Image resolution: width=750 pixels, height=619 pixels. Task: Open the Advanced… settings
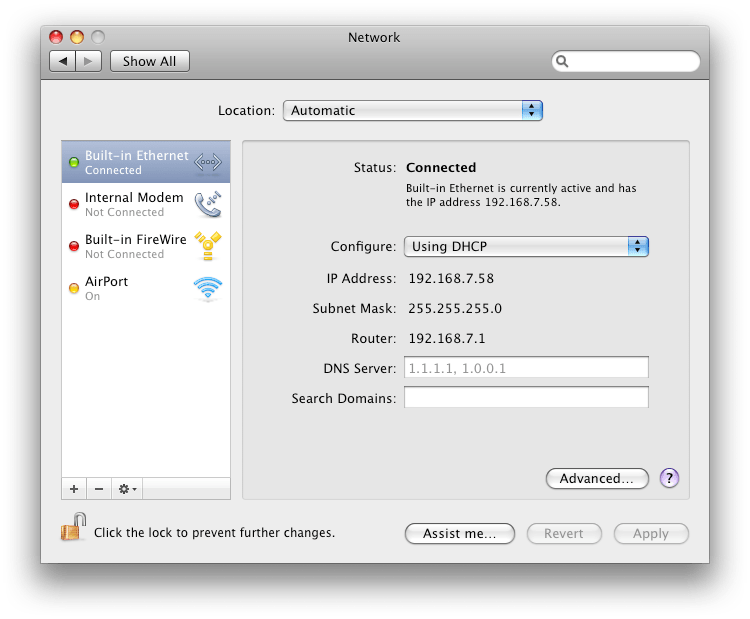597,478
